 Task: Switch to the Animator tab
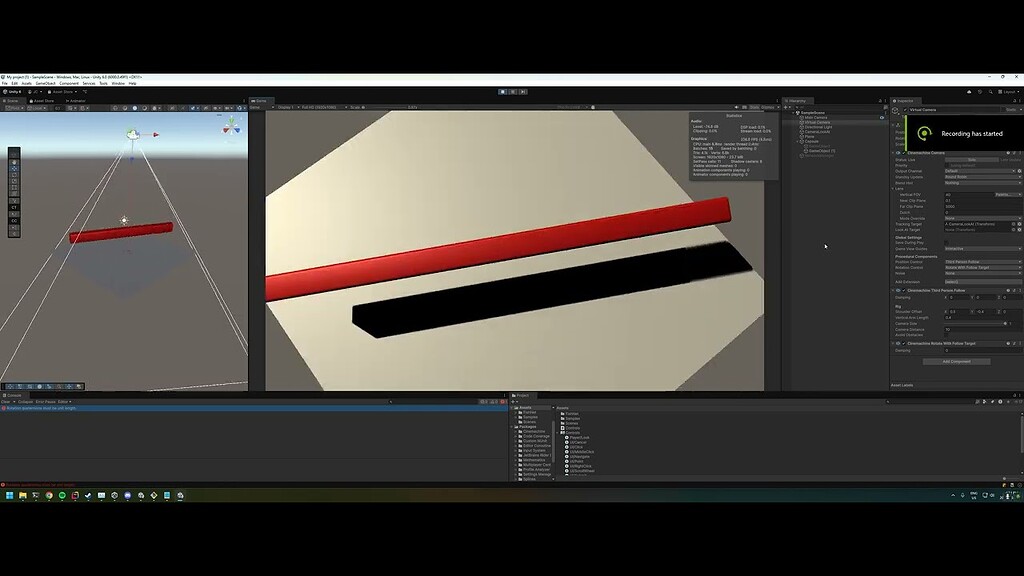tap(77, 101)
